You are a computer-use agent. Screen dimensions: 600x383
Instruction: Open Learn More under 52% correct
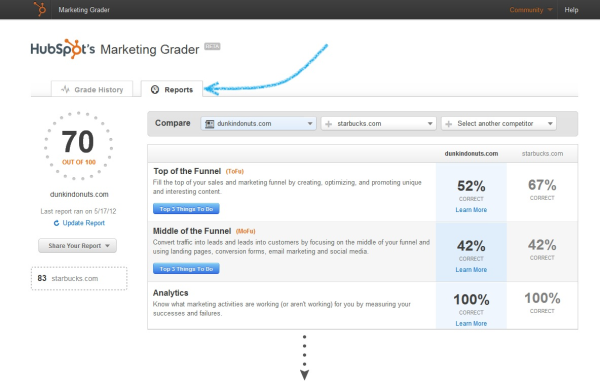(471, 210)
